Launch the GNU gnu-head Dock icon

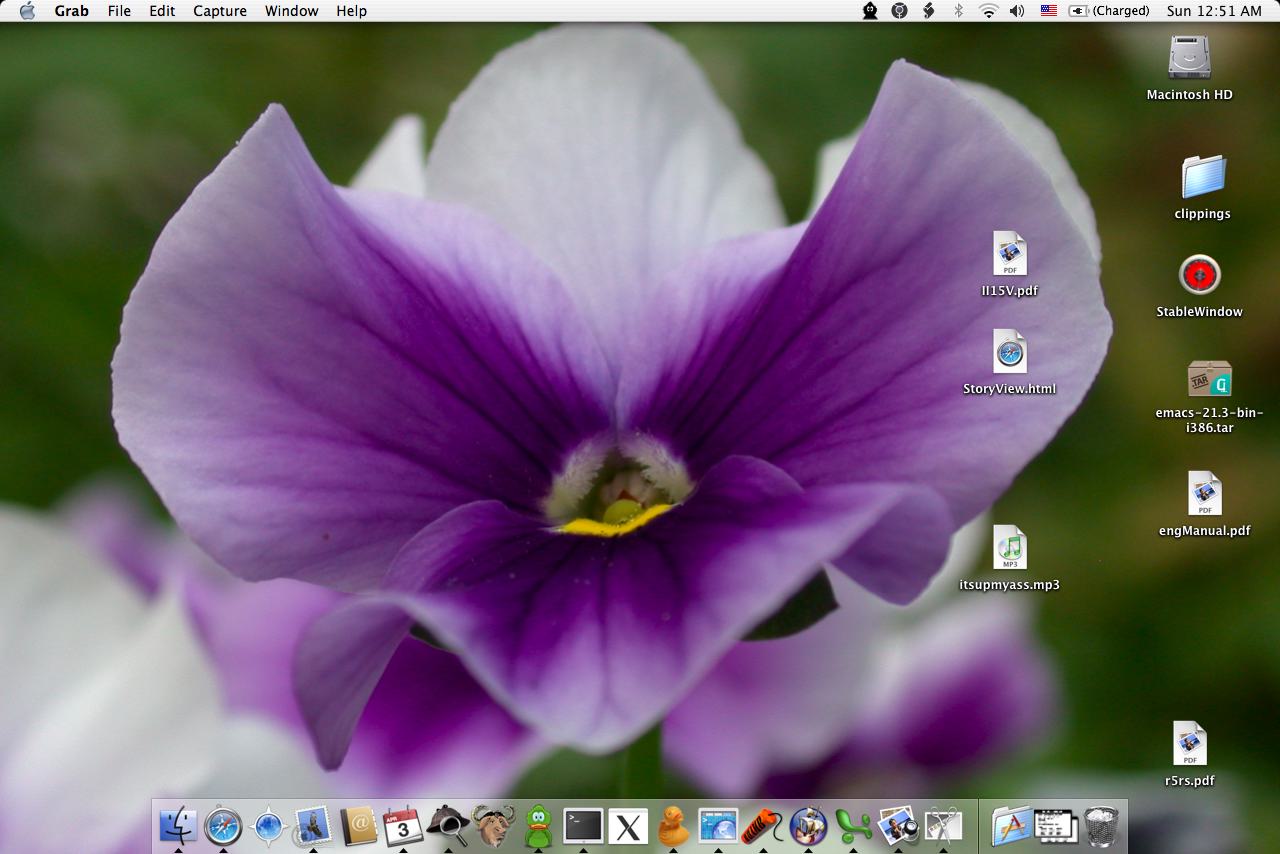[x=493, y=826]
